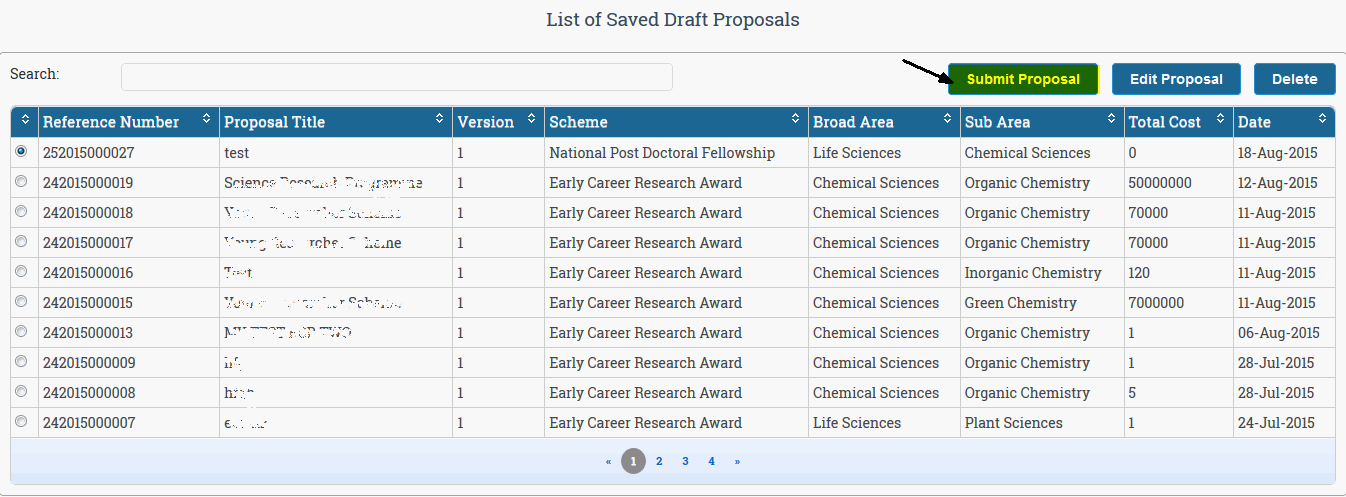The width and height of the screenshot is (1346, 497).
Task: Click date 24-Jul-2015
Action: [1275, 423]
